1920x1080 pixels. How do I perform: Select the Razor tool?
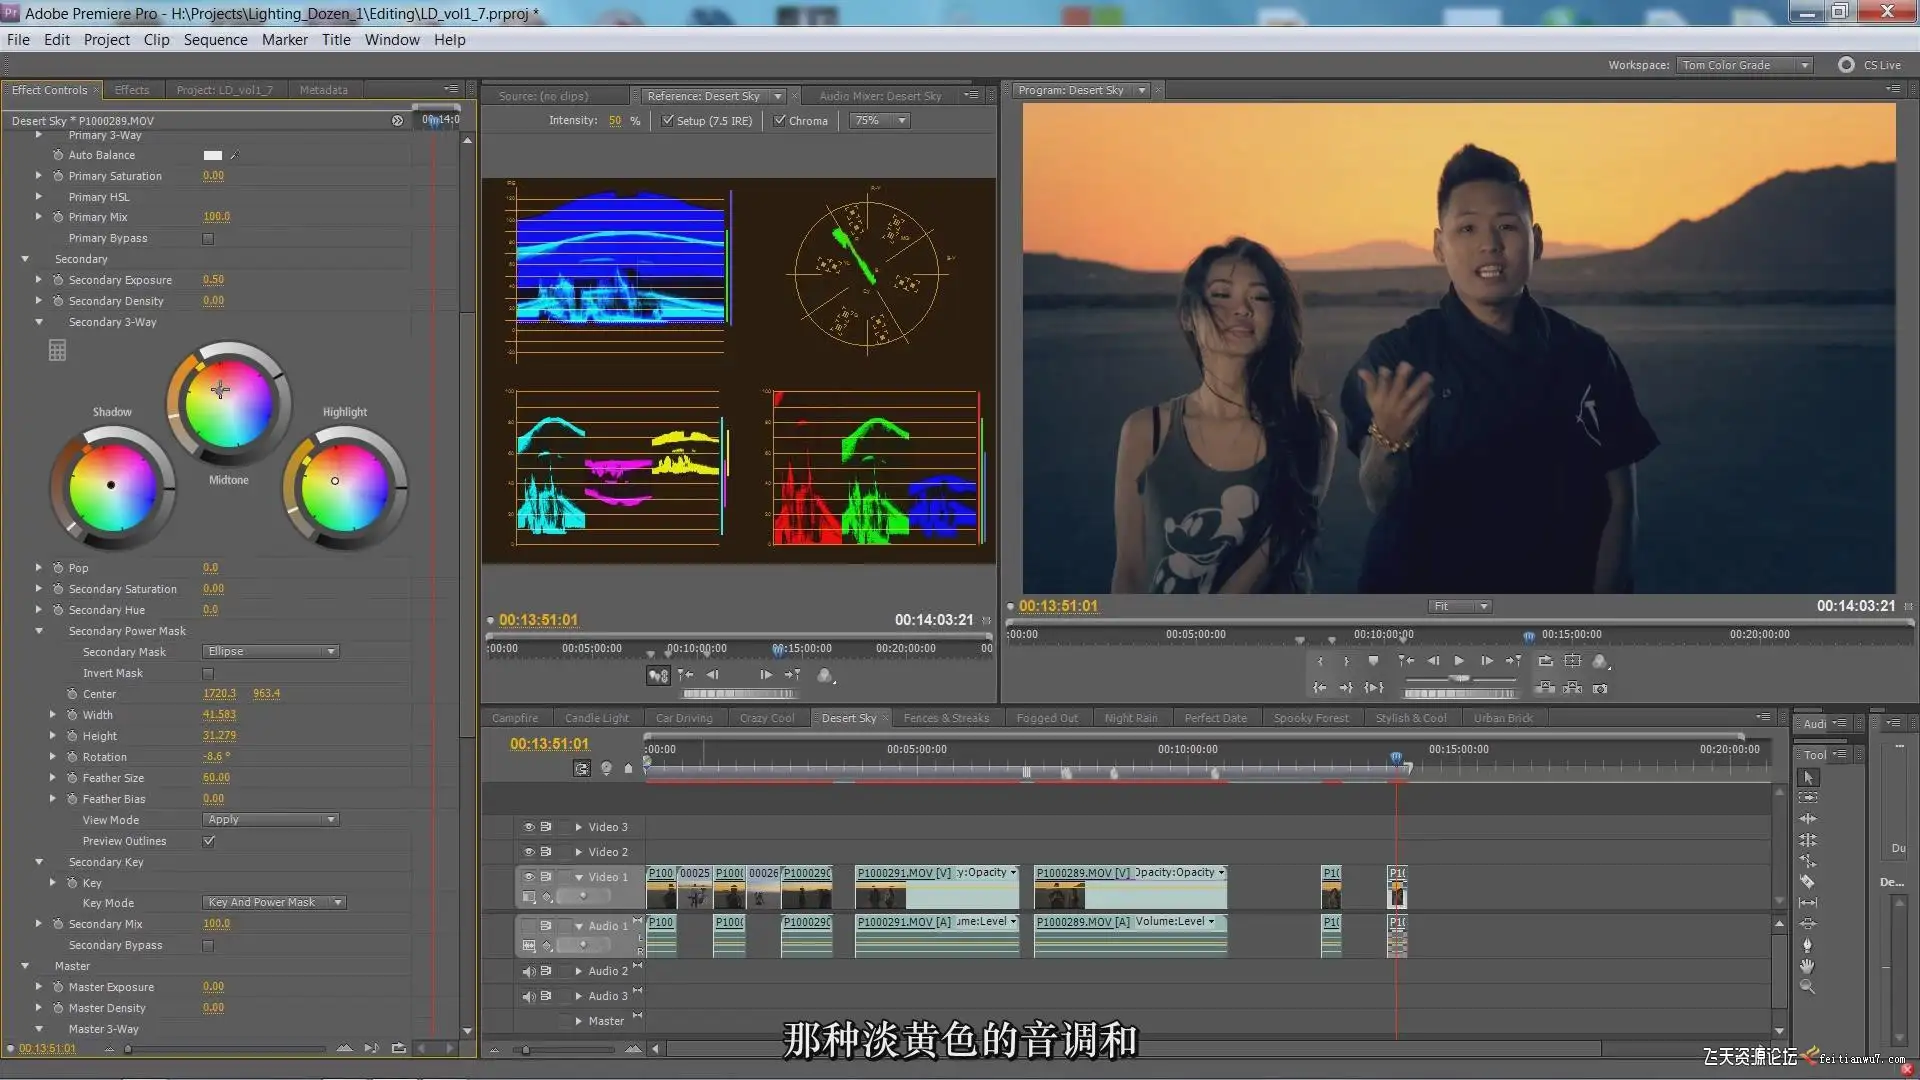1807,881
